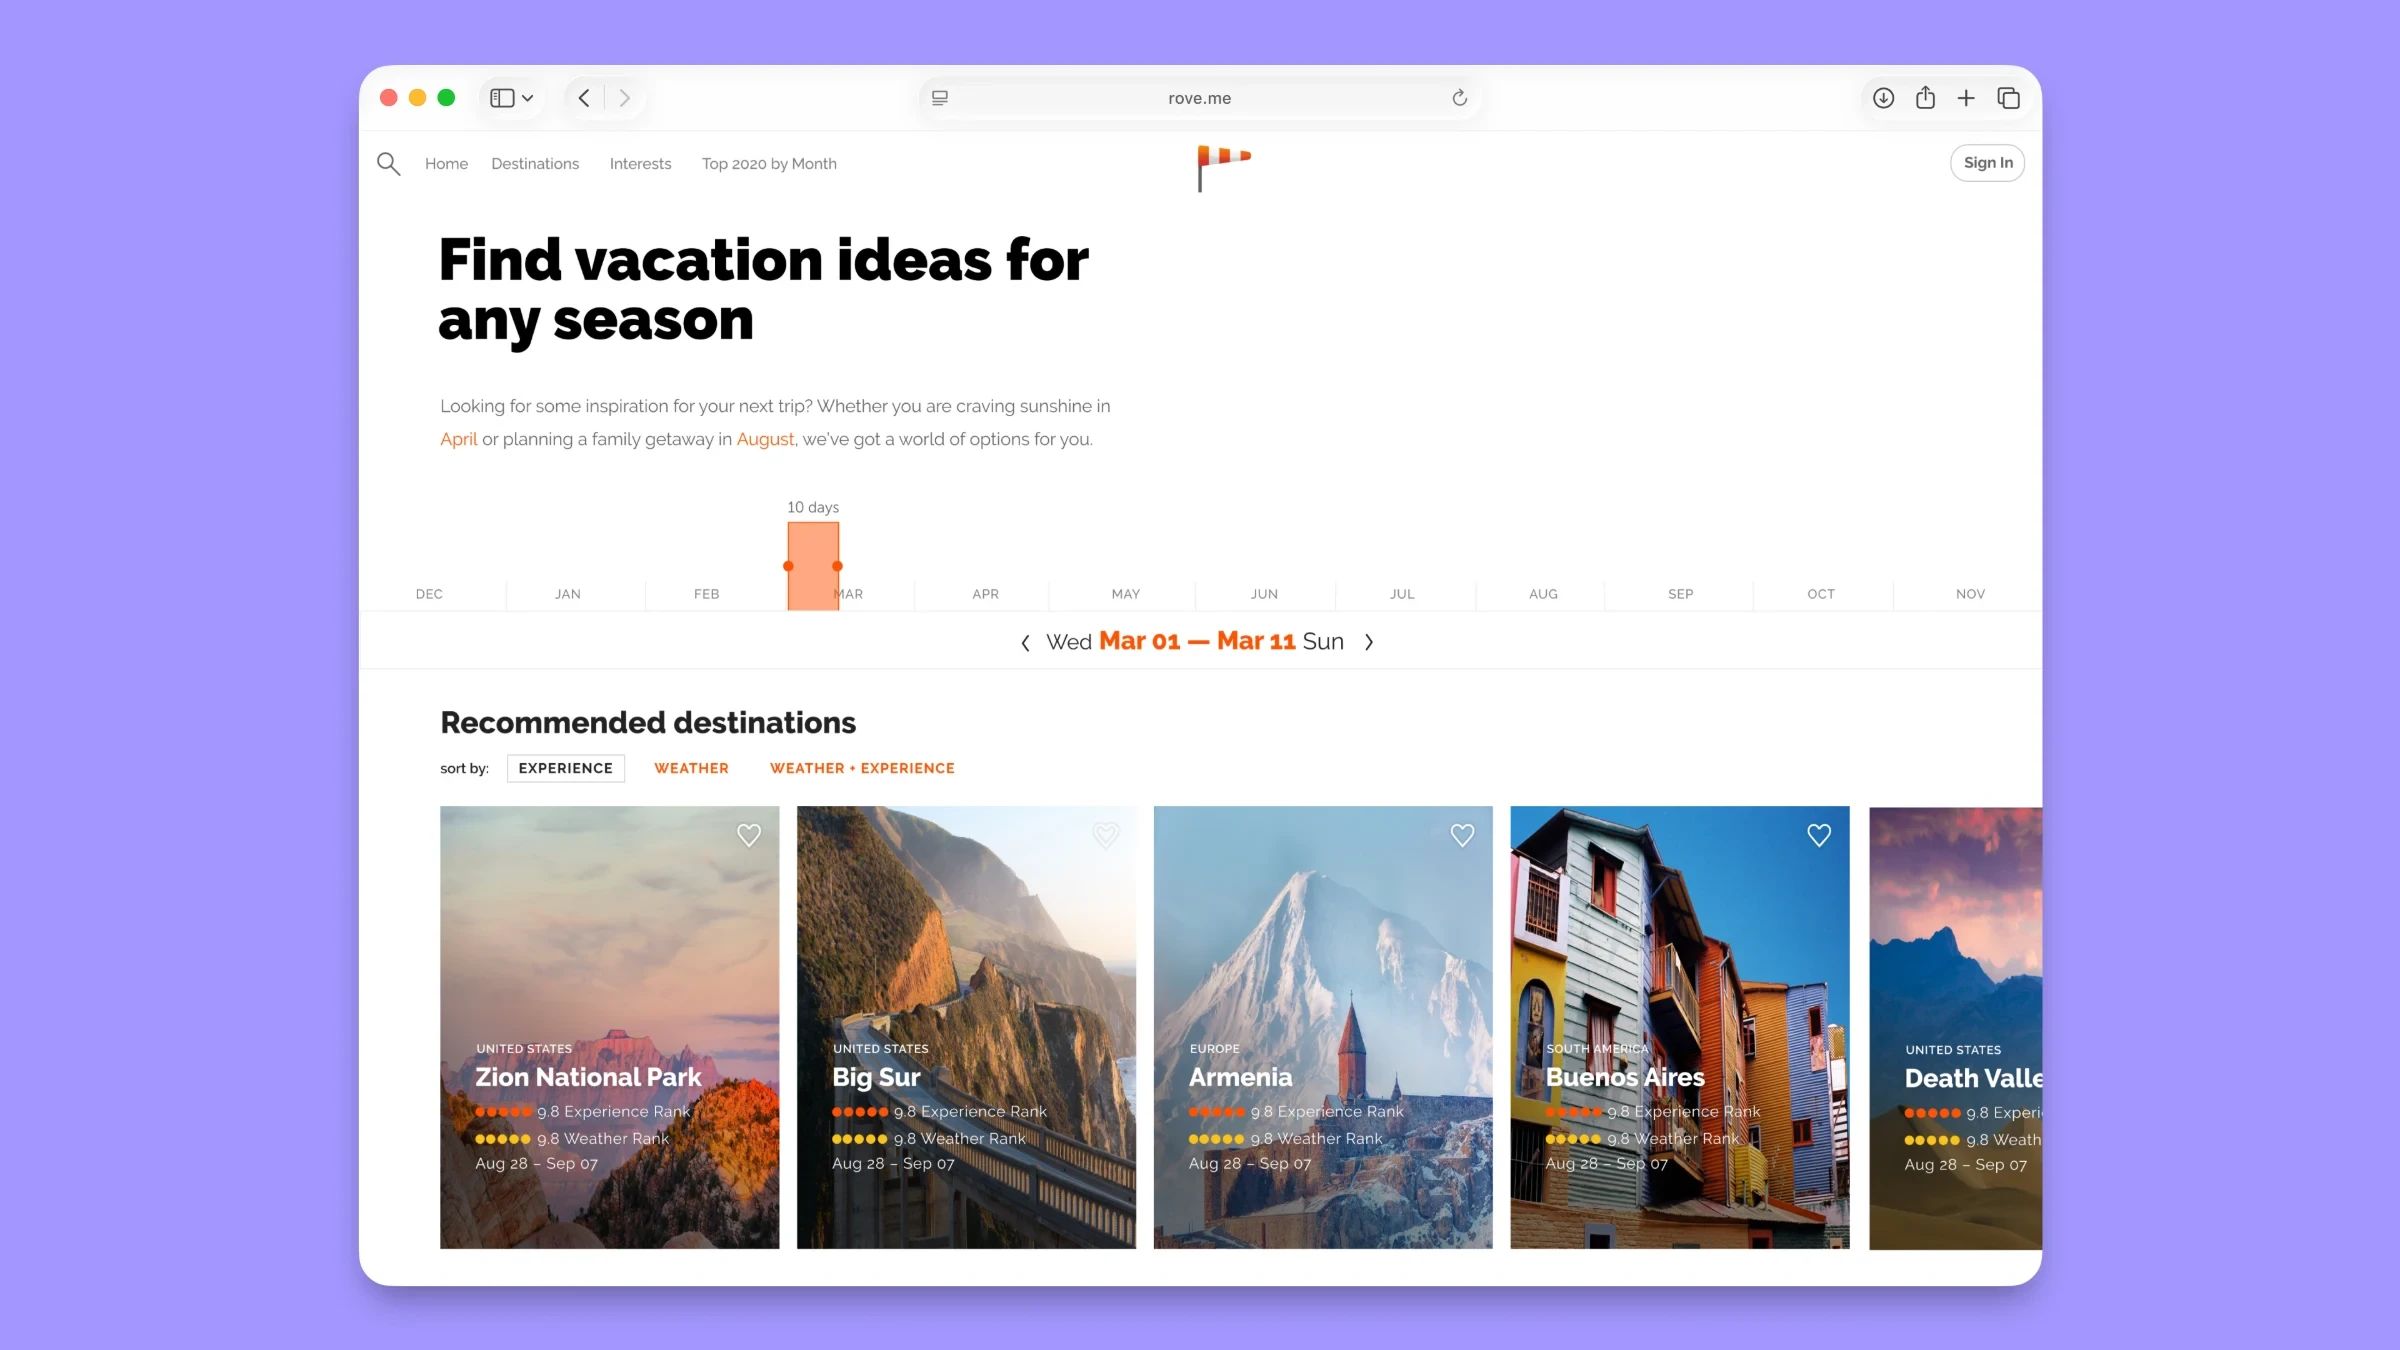Follow the April link in description

click(458, 439)
